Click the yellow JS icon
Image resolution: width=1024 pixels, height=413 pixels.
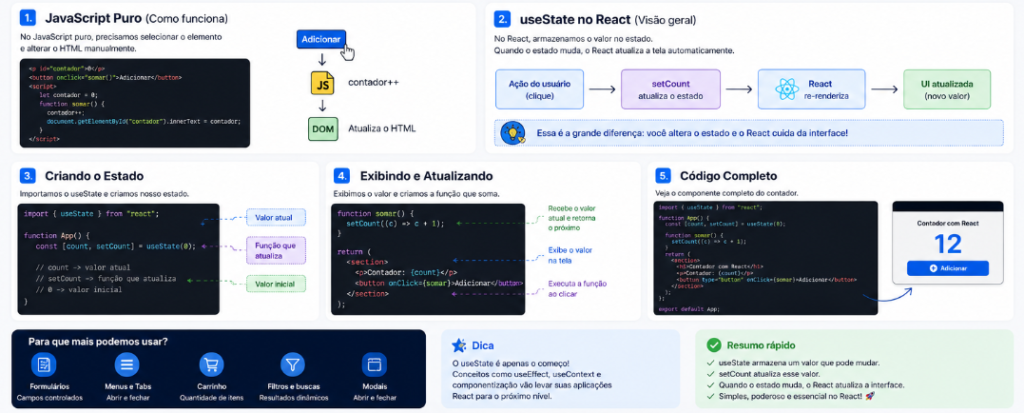coord(322,83)
